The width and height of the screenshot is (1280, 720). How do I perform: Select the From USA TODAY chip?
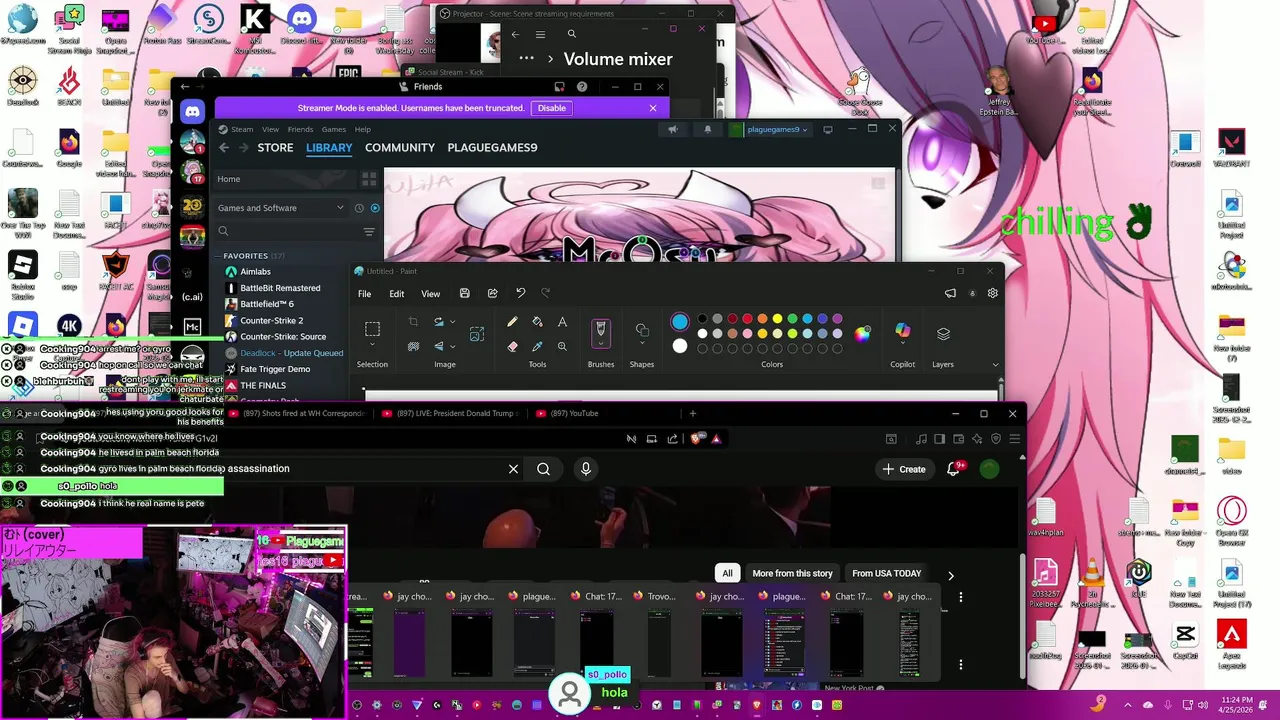886,573
